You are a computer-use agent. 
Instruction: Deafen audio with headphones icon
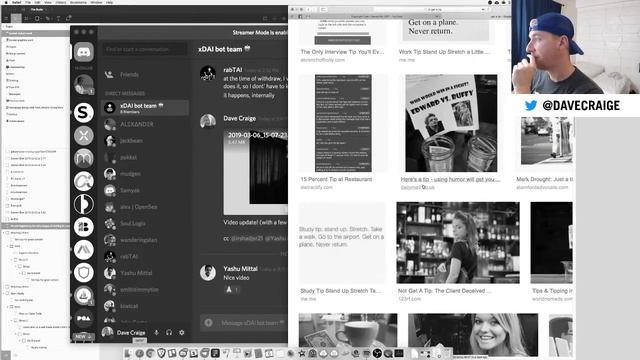coord(169,333)
